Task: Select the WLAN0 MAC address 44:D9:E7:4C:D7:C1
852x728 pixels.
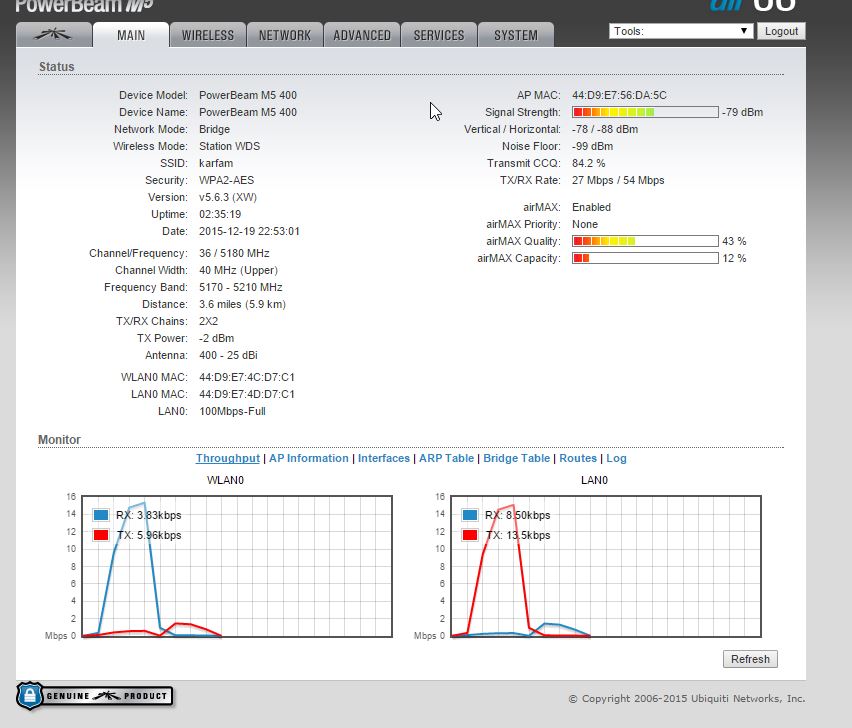Action: 247,377
